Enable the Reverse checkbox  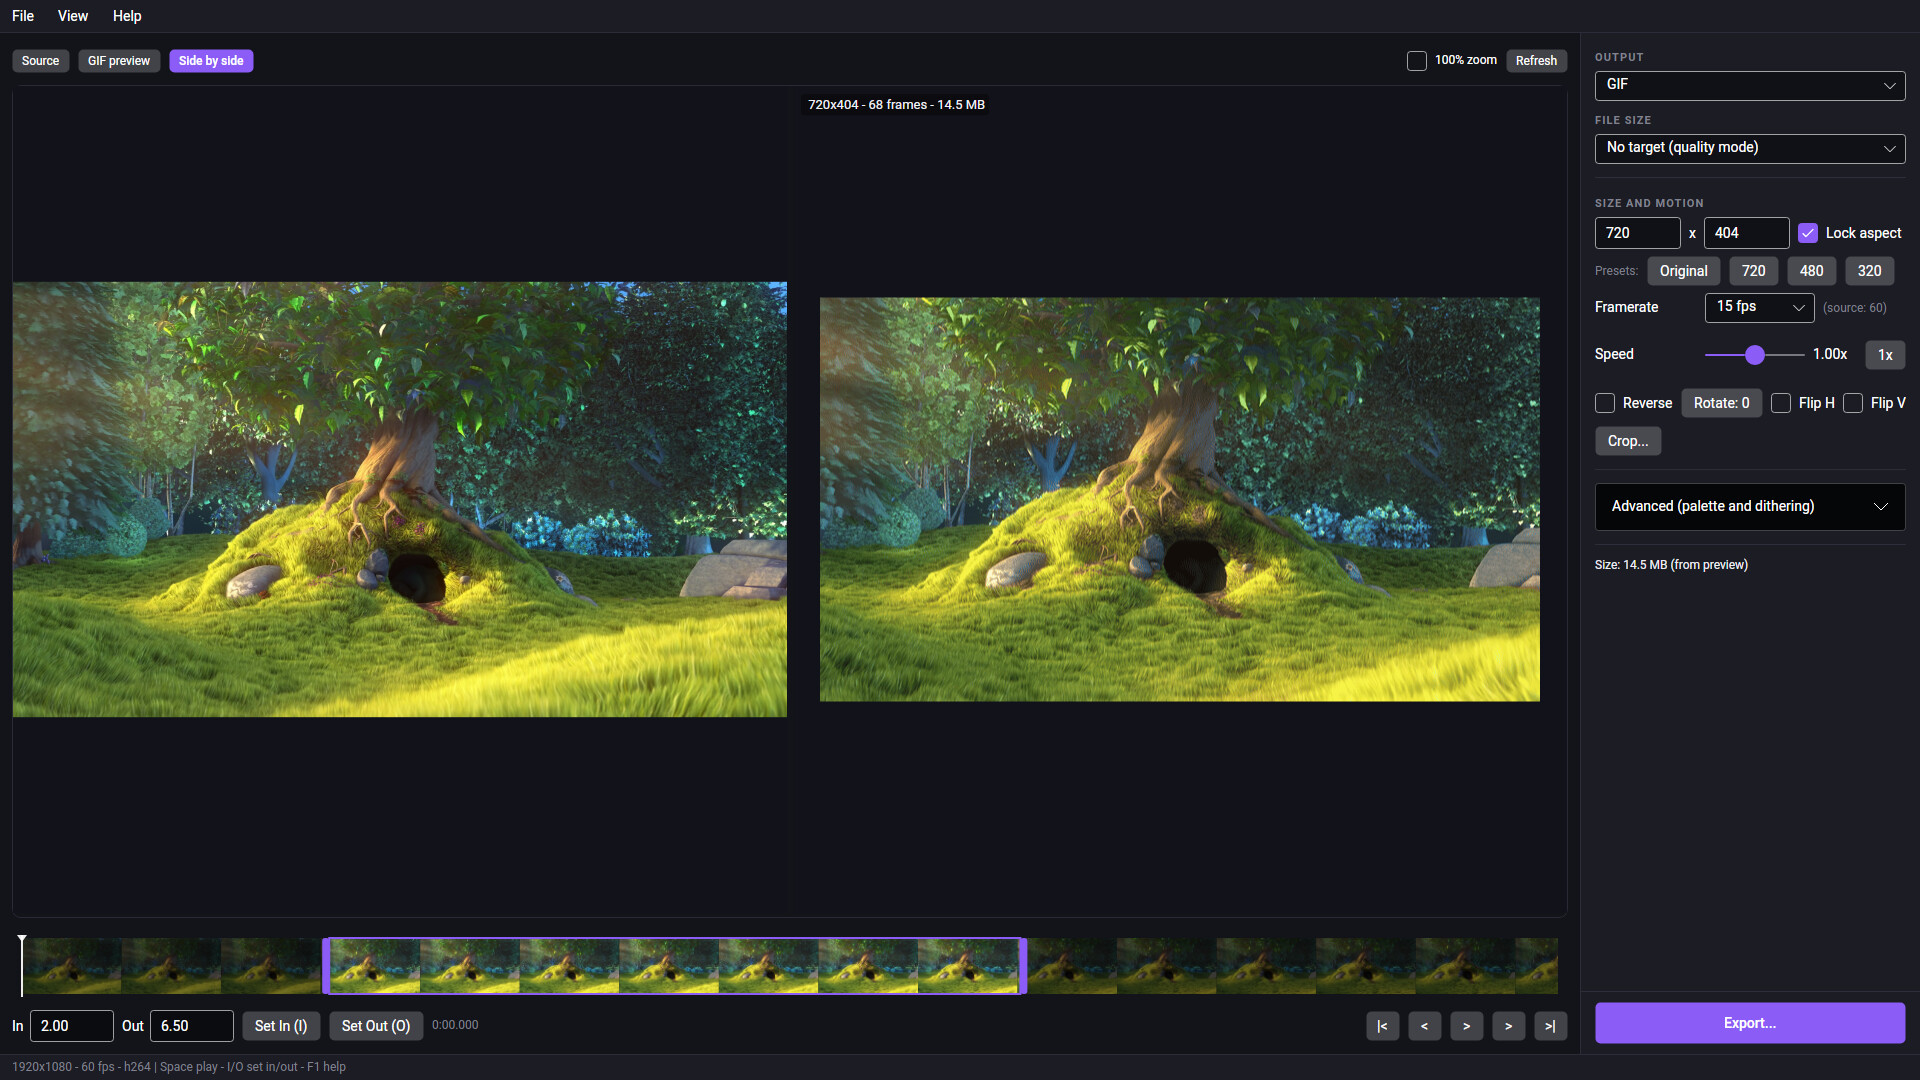[1605, 403]
